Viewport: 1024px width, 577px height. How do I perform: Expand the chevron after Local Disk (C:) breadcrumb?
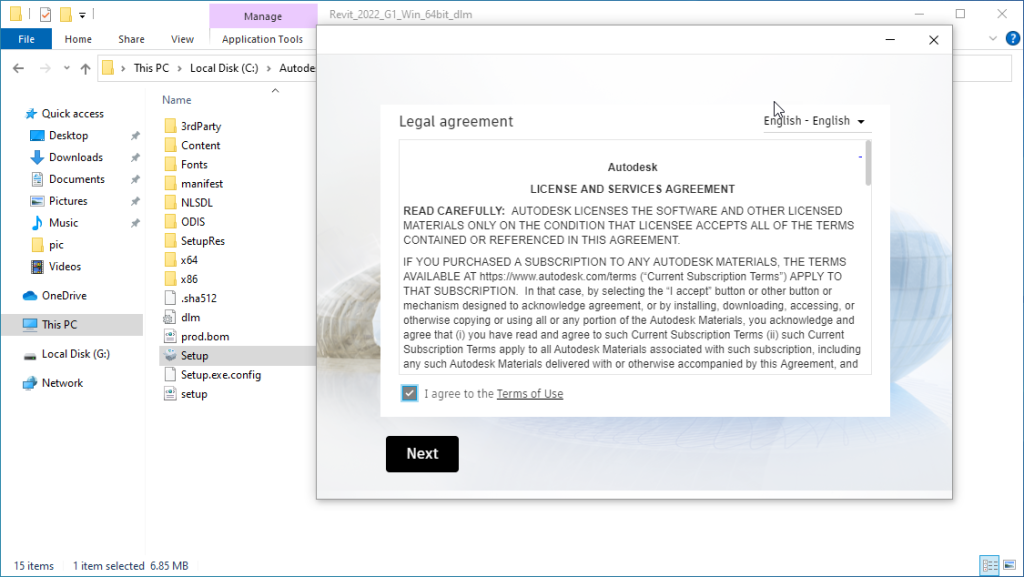tap(268, 68)
